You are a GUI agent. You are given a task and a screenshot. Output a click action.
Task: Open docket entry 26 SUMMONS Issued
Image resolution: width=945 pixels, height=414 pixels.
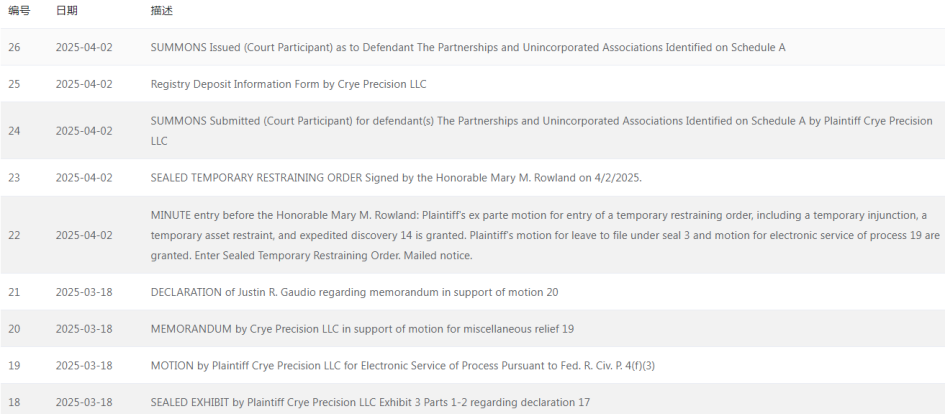tap(468, 47)
